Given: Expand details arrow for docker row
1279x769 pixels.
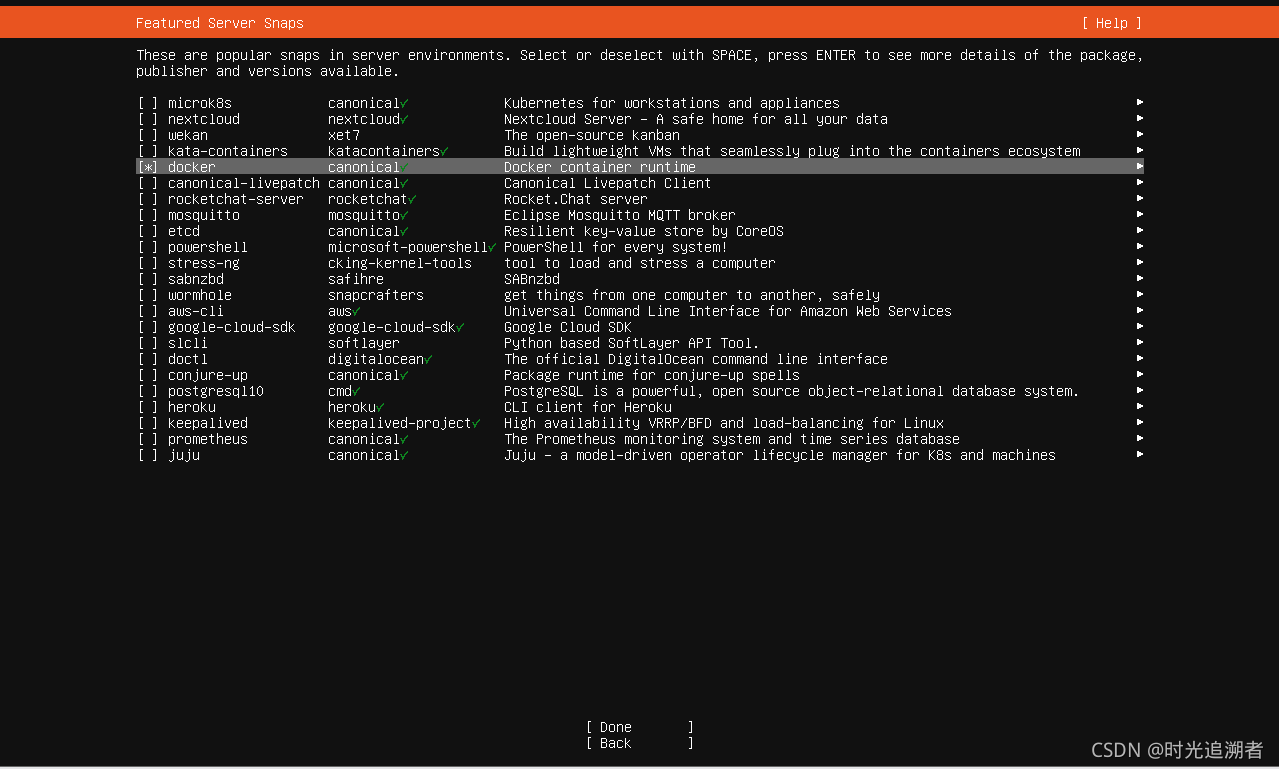Looking at the screenshot, I should 1140,166.
